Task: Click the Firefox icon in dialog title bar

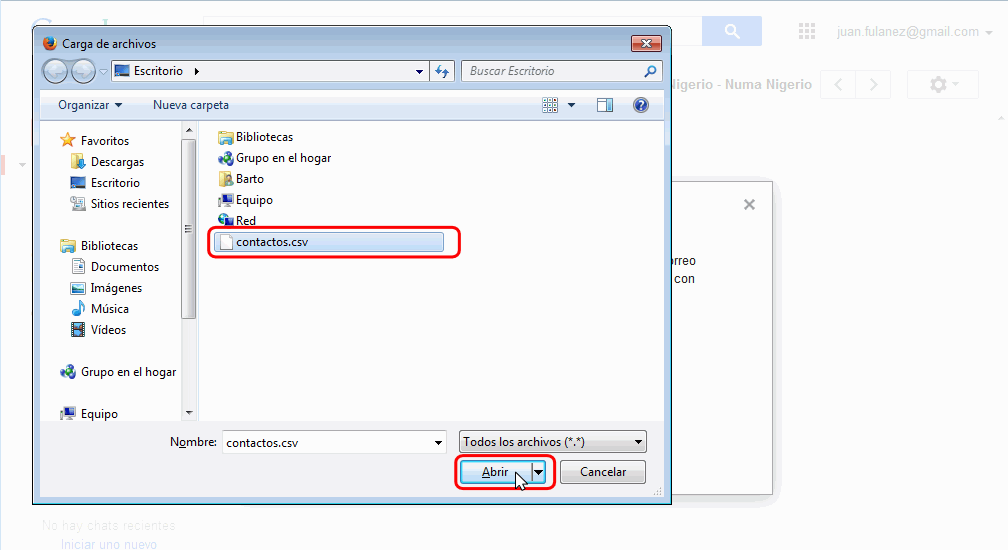Action: (x=50, y=43)
